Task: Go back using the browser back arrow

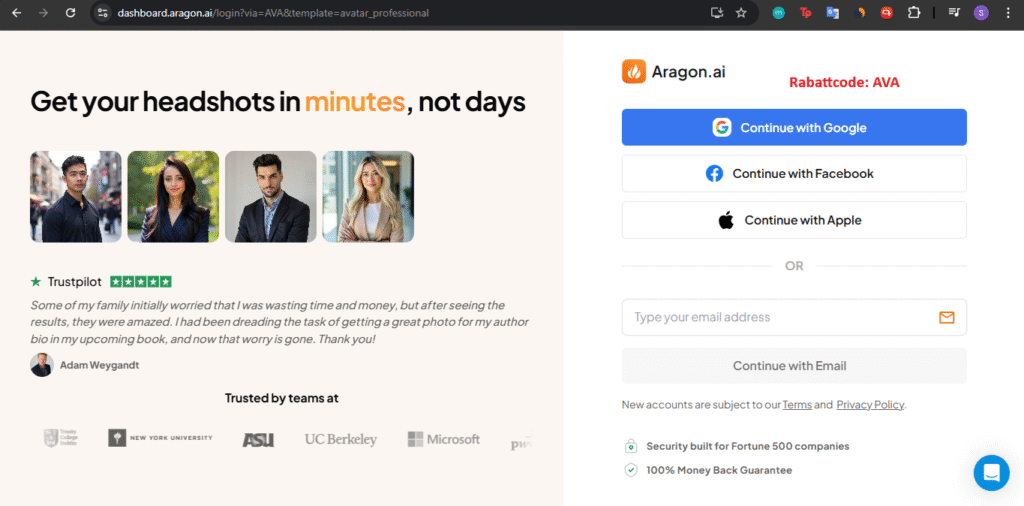Action: pos(16,12)
